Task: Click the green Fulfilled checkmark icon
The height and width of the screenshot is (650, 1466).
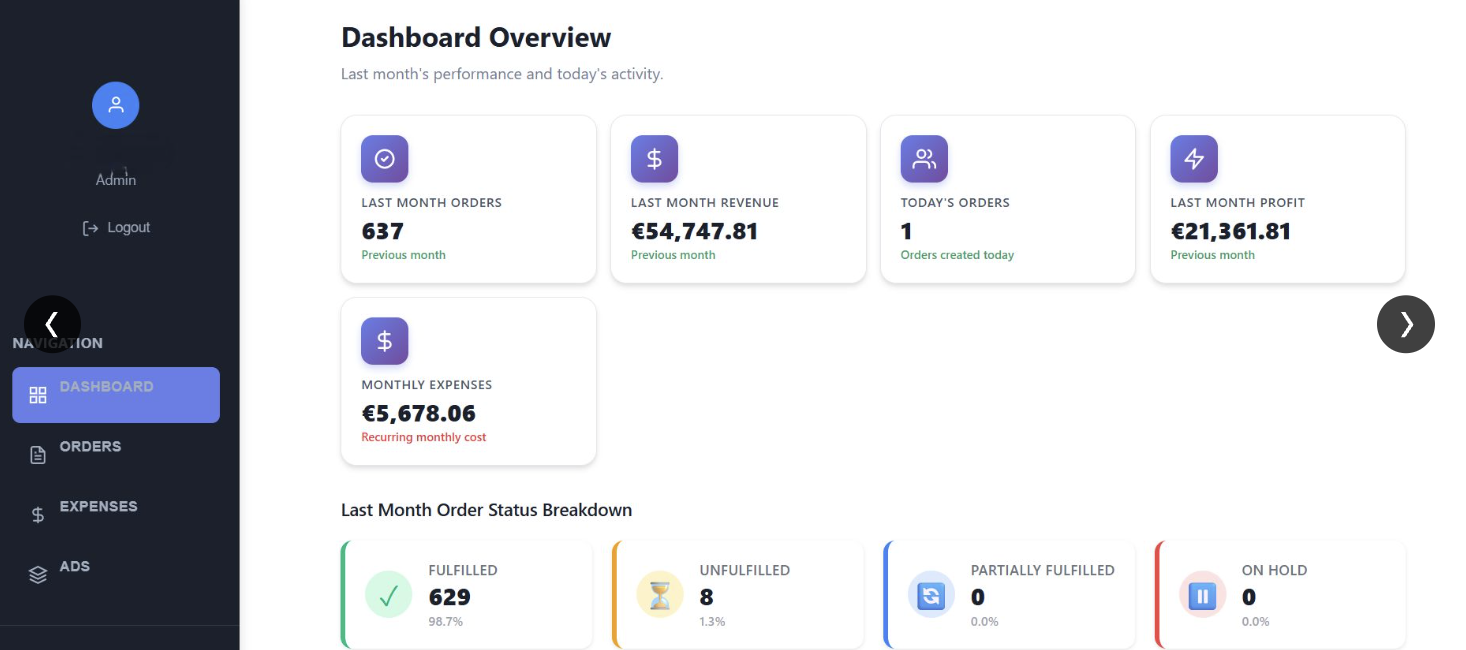Action: 389,596
